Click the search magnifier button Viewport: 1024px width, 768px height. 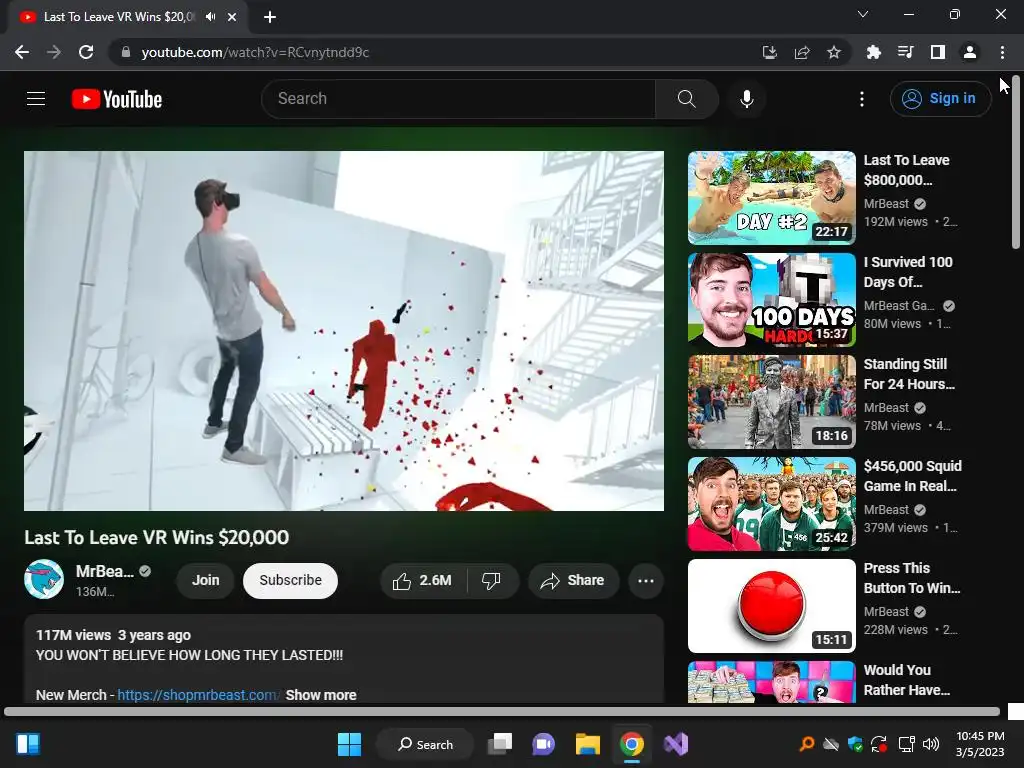[686, 99]
